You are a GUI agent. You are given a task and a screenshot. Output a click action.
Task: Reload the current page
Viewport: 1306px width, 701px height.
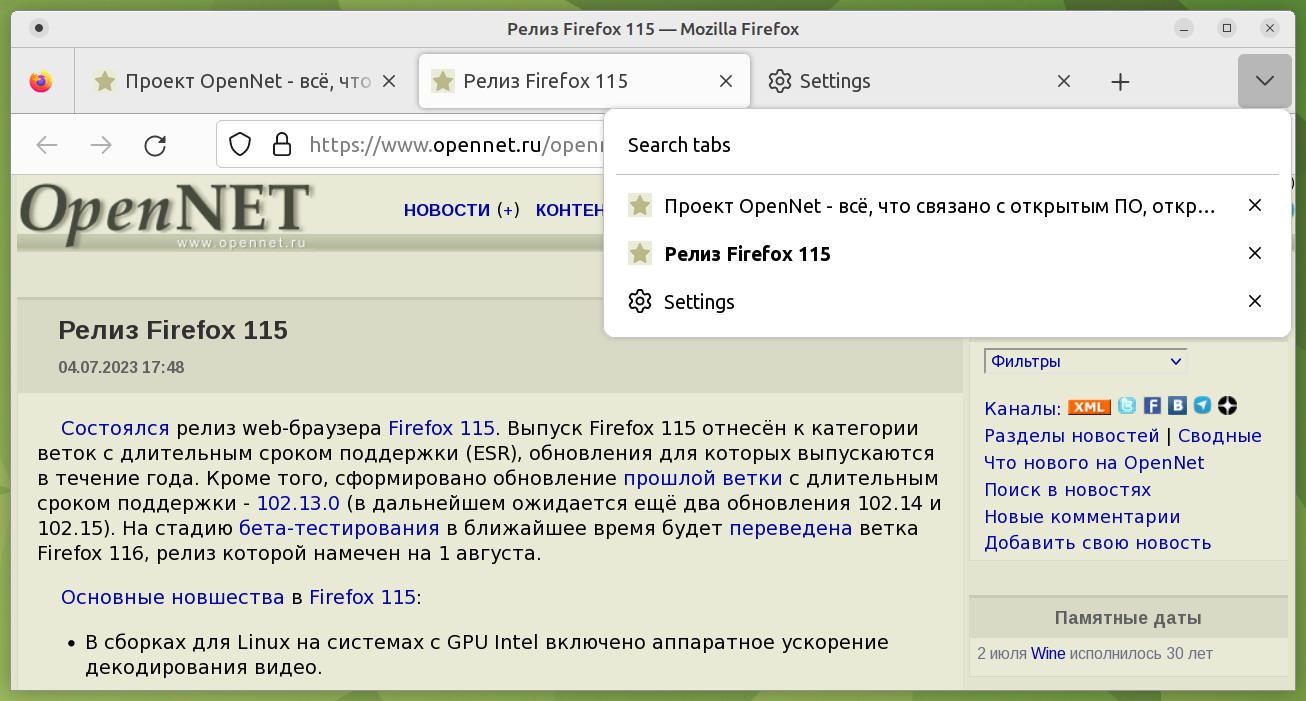[x=155, y=145]
